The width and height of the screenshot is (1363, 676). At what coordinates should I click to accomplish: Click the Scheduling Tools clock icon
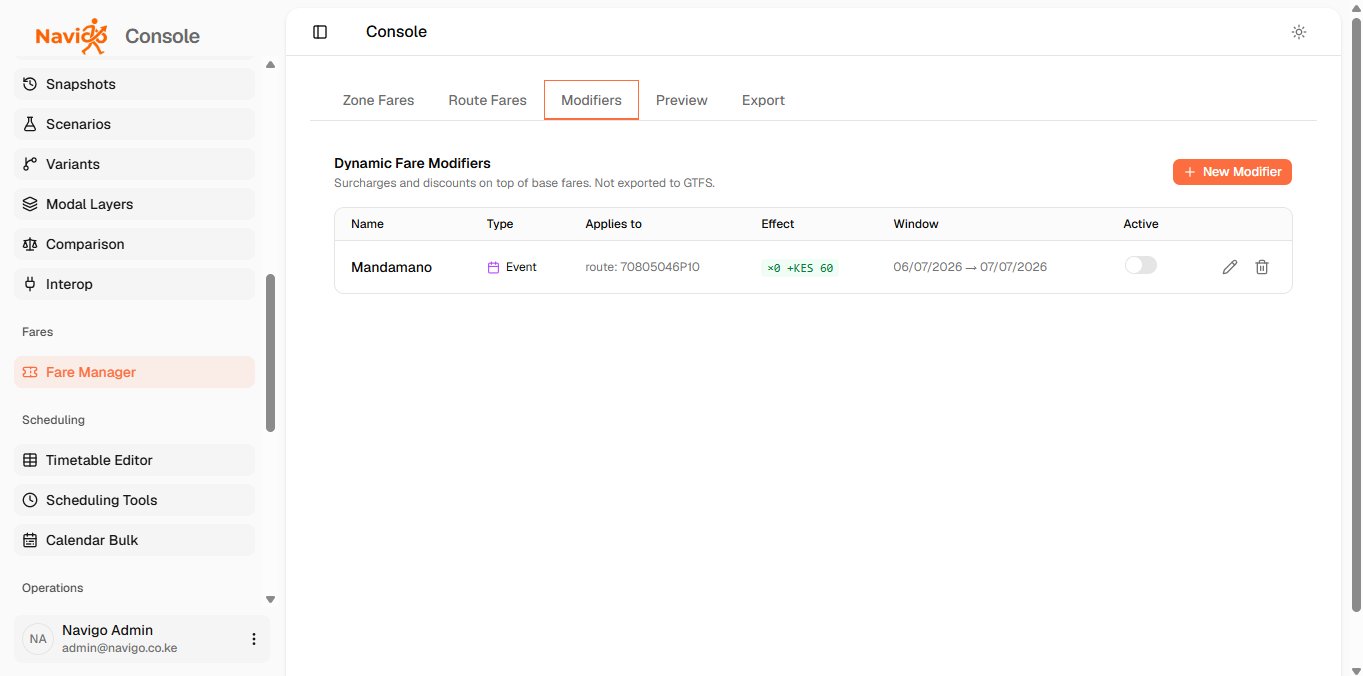(30, 500)
